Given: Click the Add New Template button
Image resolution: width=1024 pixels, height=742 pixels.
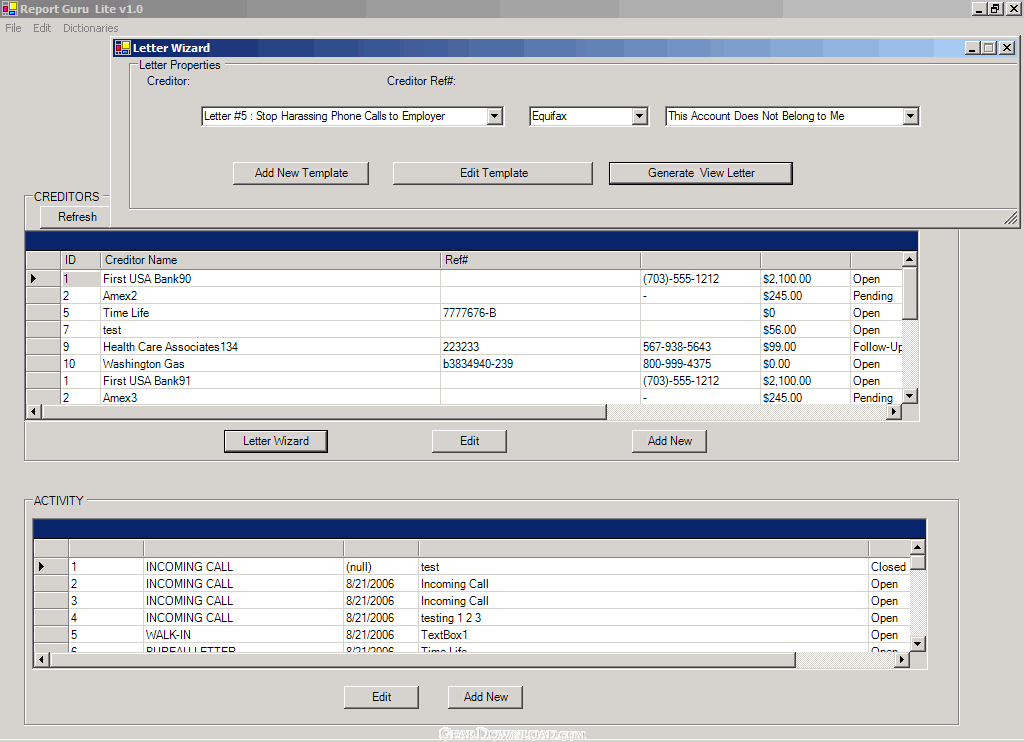Looking at the screenshot, I should 301,173.
